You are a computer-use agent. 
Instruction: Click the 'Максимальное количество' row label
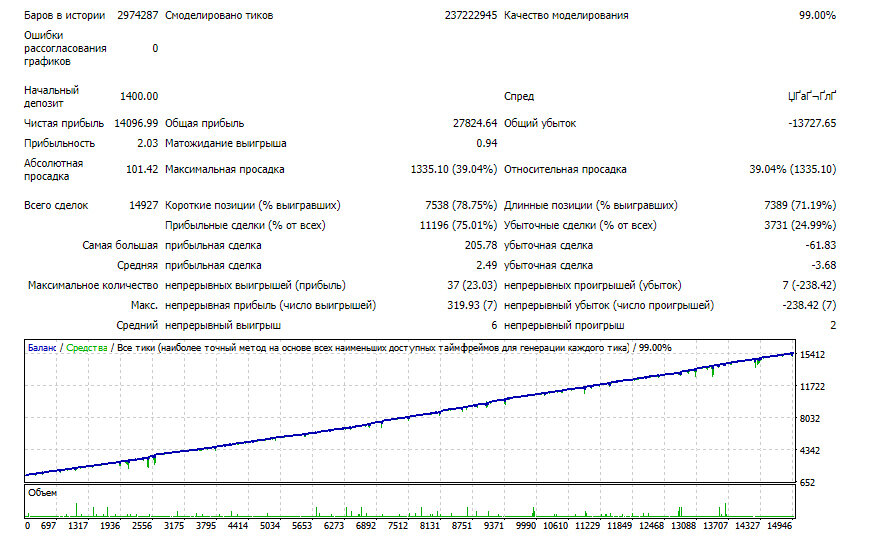tap(93, 286)
